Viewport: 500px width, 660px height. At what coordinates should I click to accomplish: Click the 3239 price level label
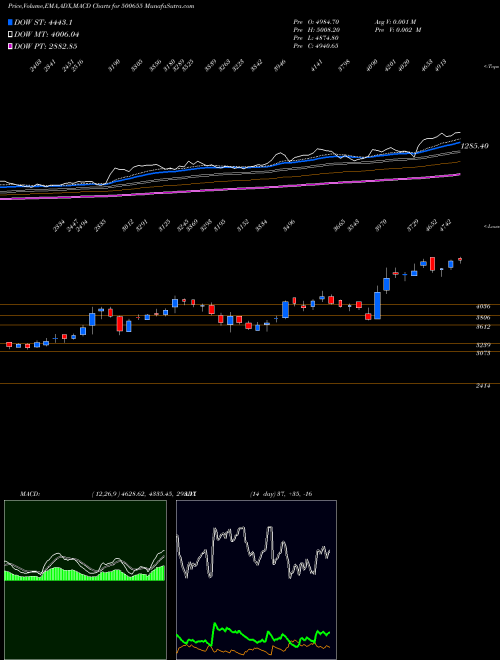[x=483, y=345]
